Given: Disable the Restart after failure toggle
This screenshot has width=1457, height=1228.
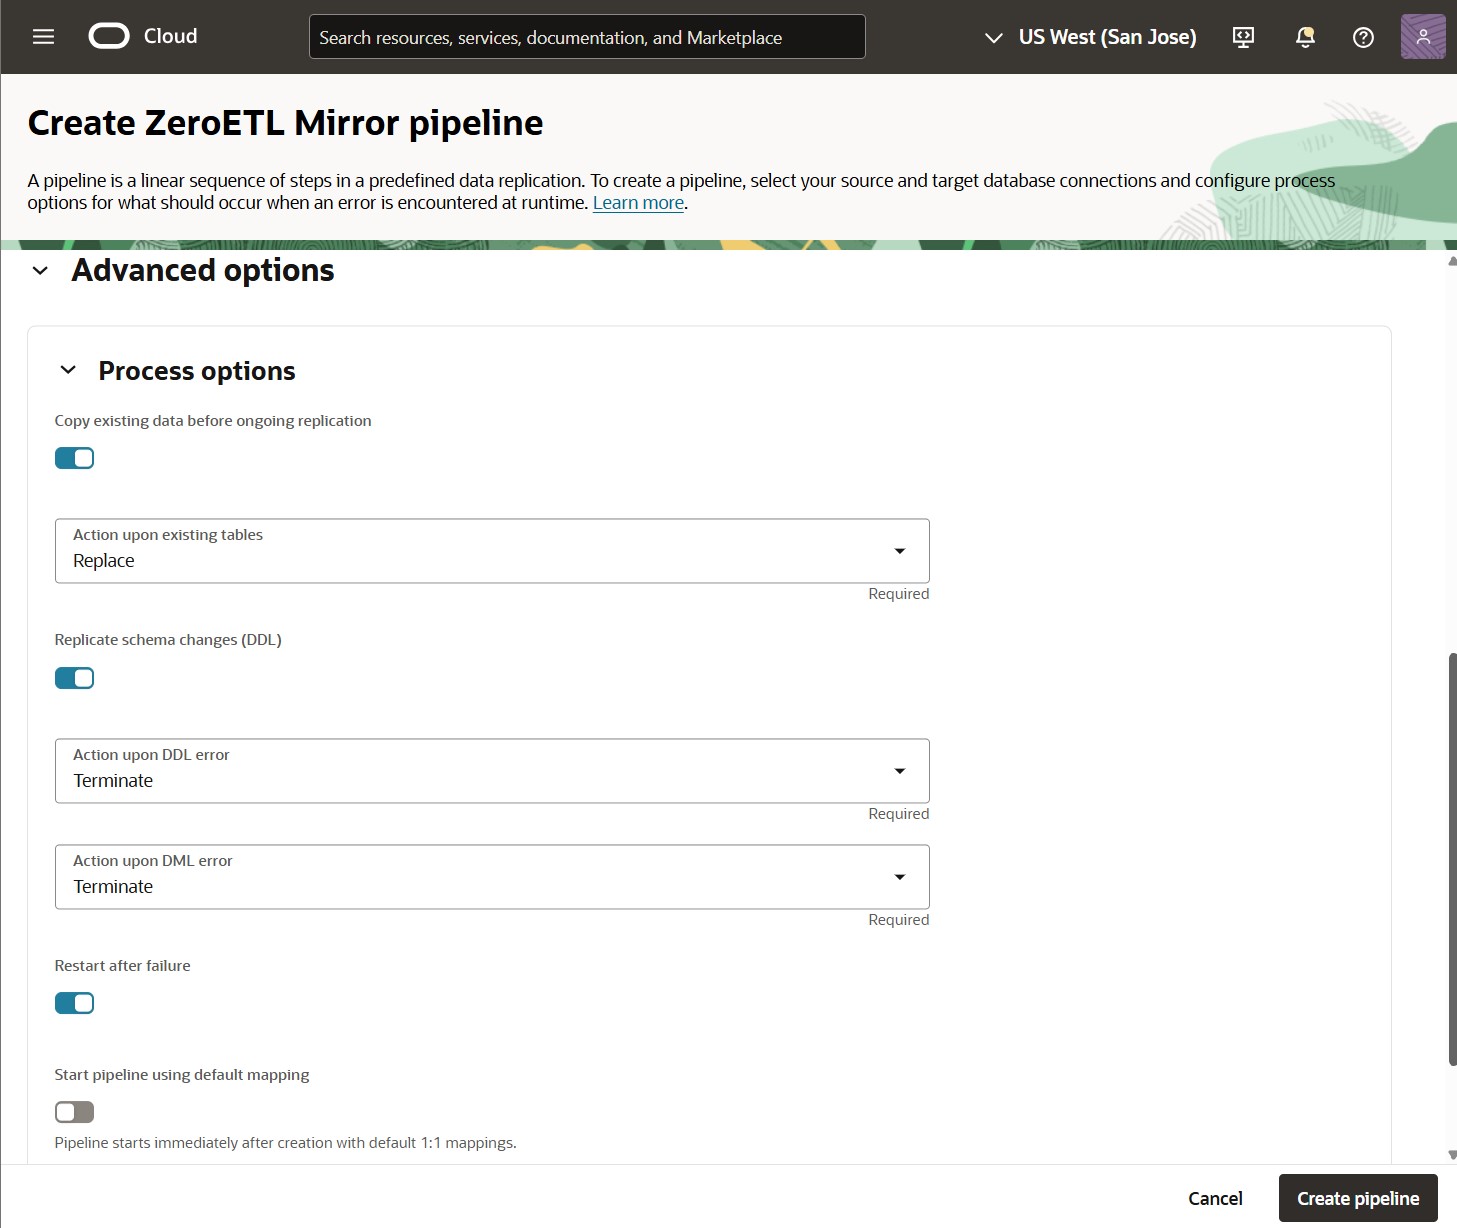Looking at the screenshot, I should coord(74,1002).
